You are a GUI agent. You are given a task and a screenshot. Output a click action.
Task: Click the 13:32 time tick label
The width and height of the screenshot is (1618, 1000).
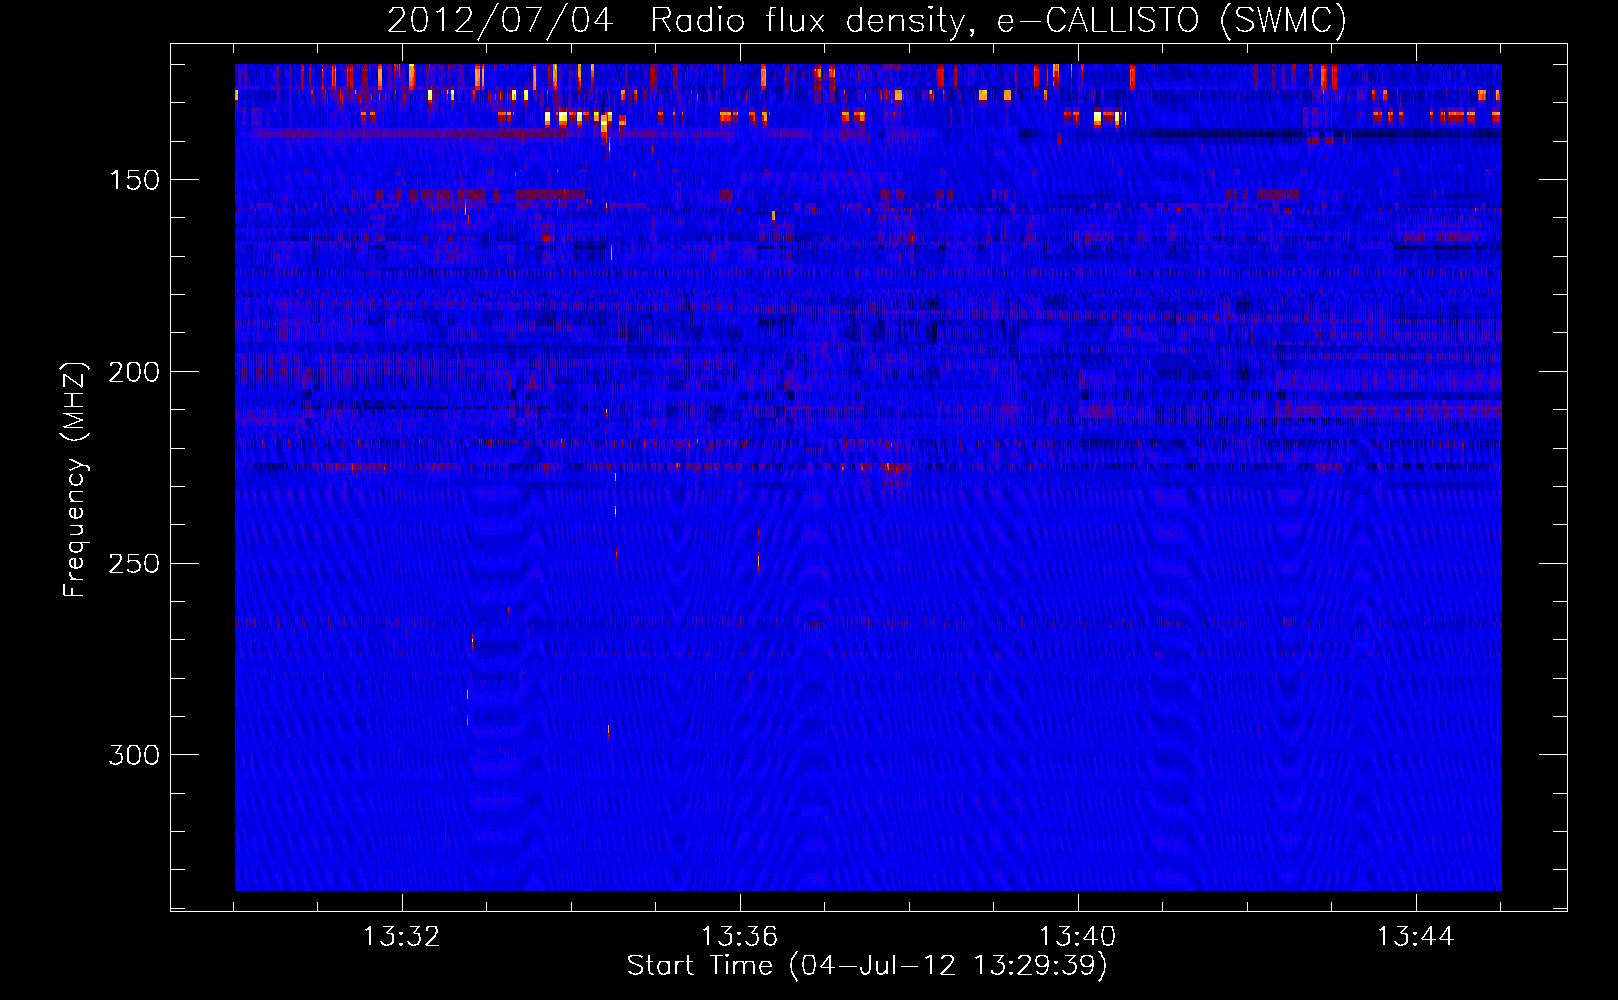(x=401, y=937)
